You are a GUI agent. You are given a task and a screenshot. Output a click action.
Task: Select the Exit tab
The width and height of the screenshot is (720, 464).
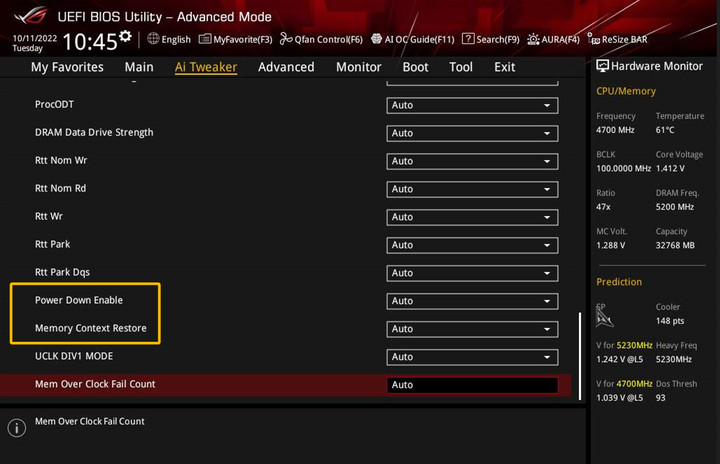pos(504,67)
